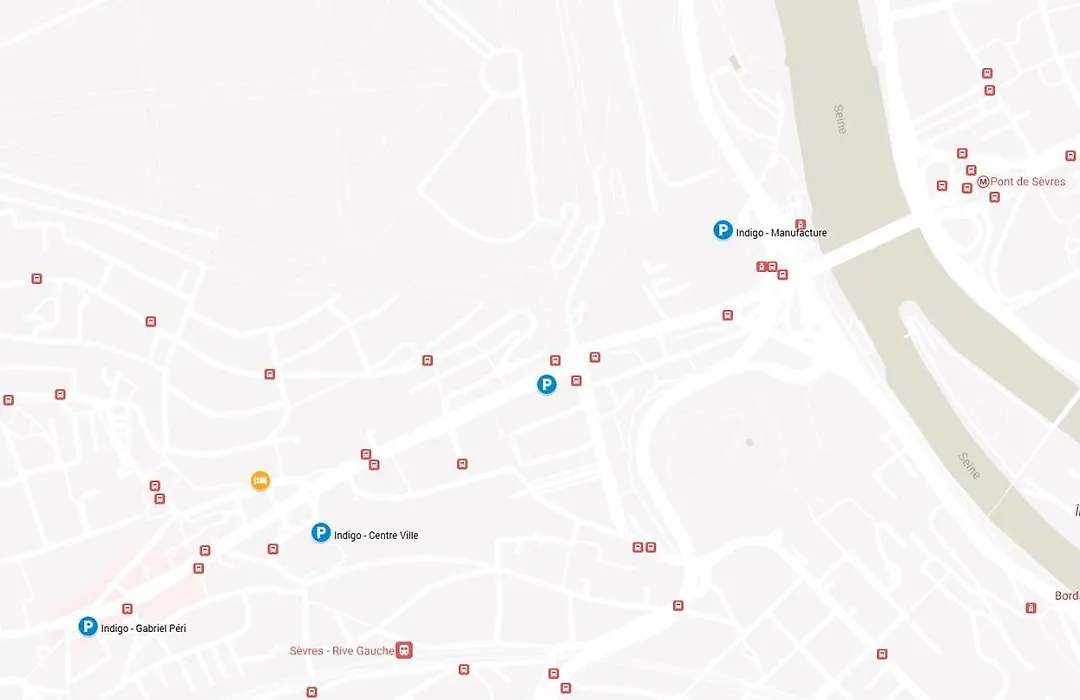This screenshot has width=1080, height=700.
Task: Click the bus stop right of unlabeled parking marker
Action: pyautogui.click(x=577, y=381)
